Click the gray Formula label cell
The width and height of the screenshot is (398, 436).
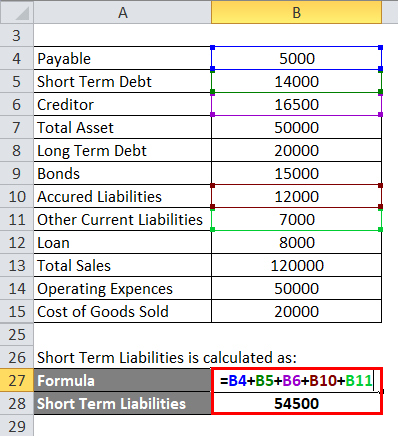pos(122,380)
